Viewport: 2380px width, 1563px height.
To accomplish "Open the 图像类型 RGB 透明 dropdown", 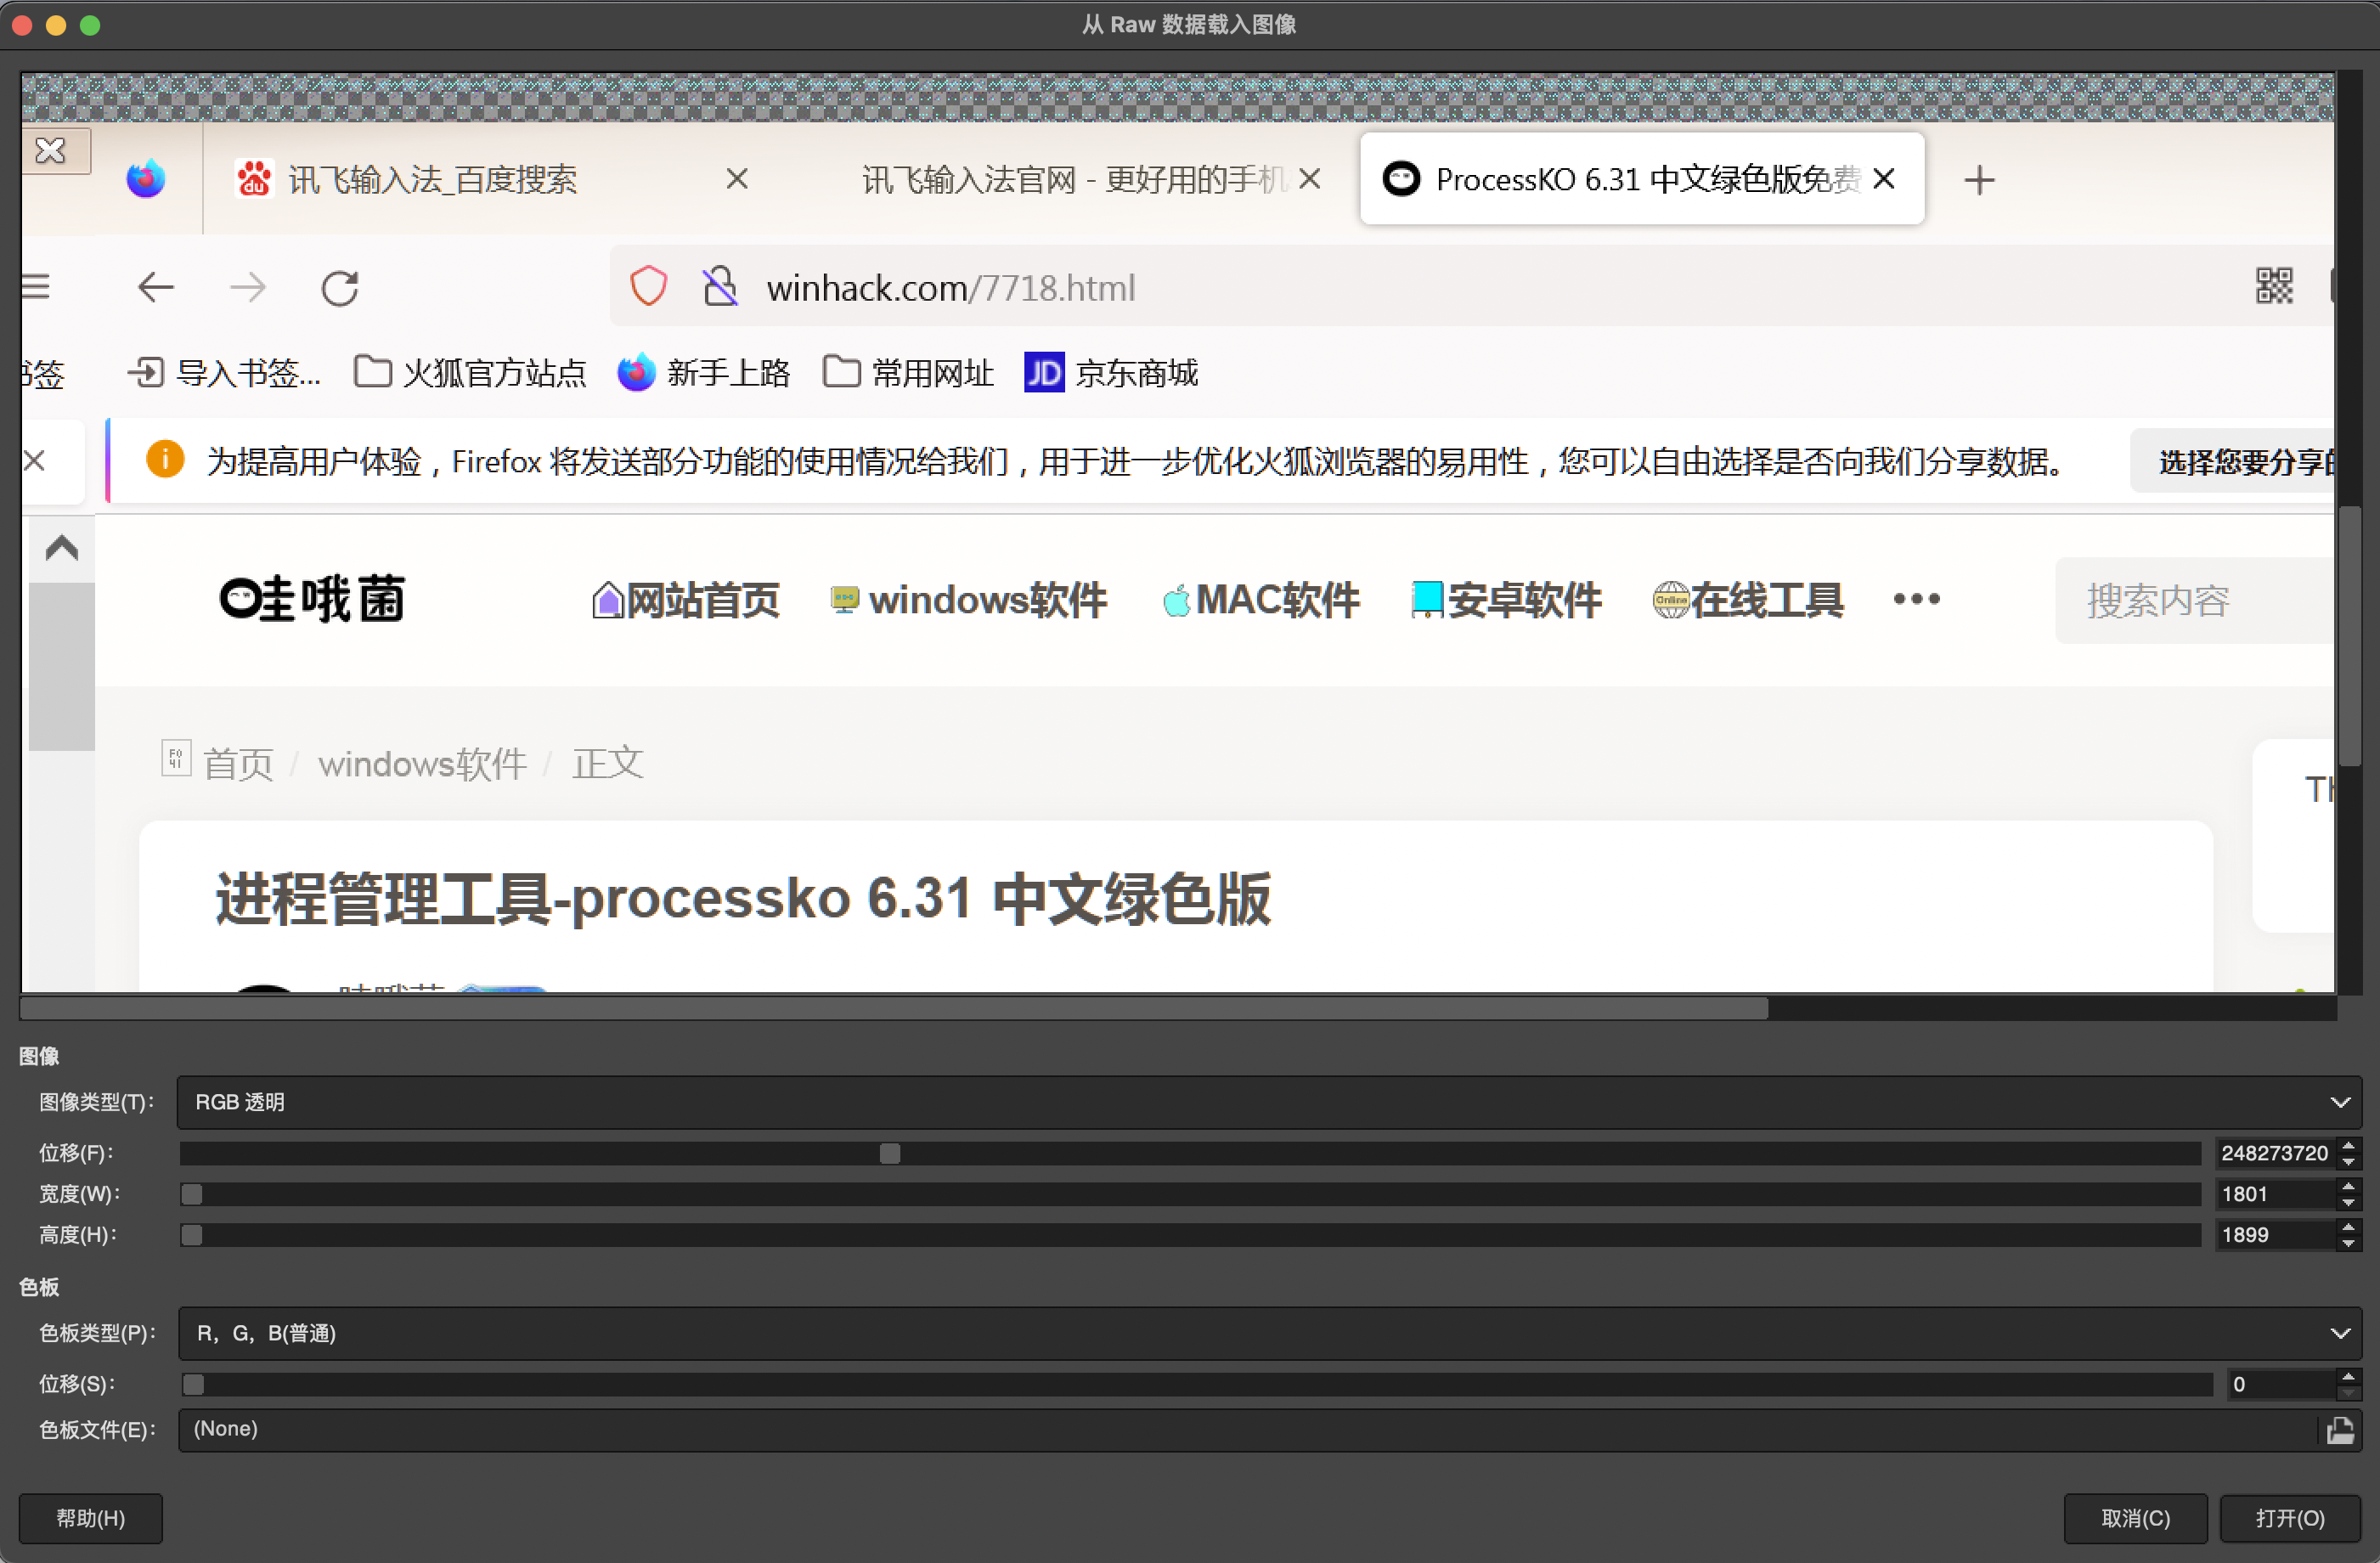I will click(1269, 1102).
